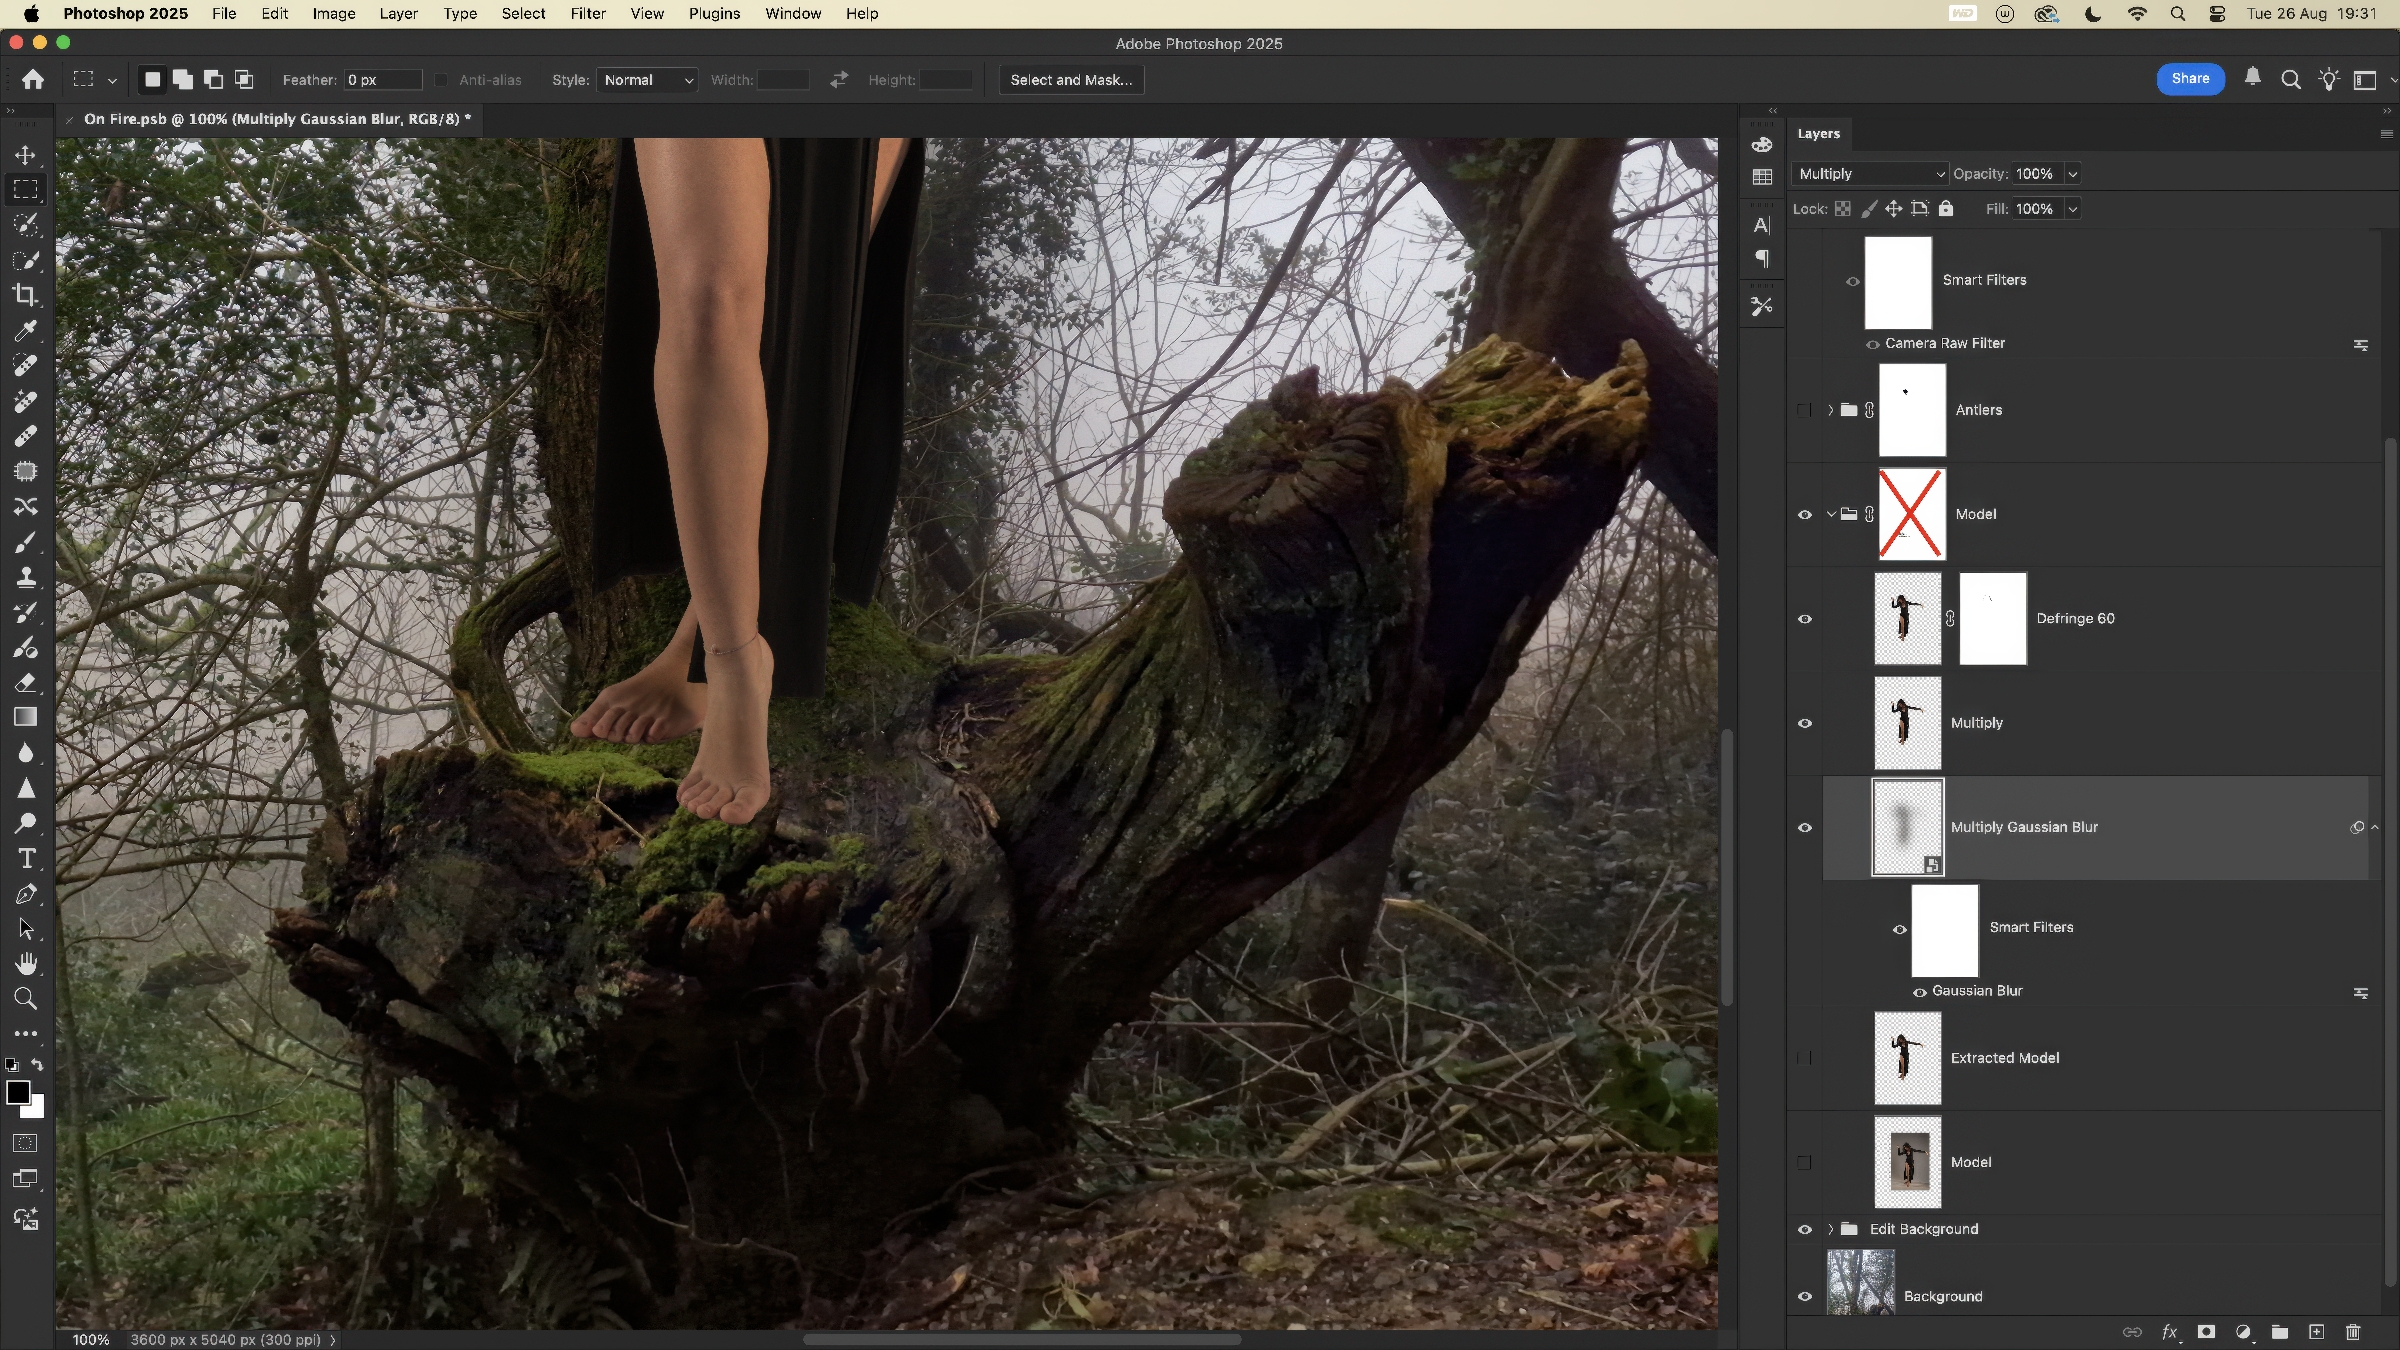Click the Add layer mask icon
Viewport: 2400px width, 1350px height.
pos(2206,1332)
